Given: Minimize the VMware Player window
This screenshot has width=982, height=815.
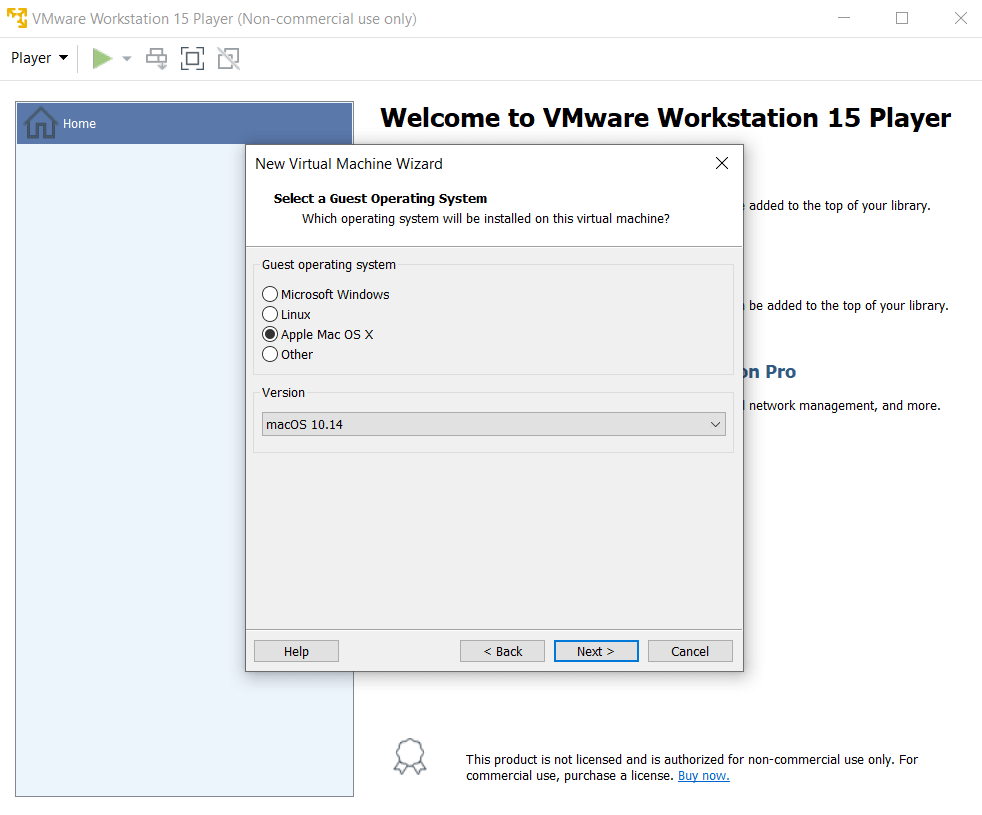Looking at the screenshot, I should pos(844,18).
